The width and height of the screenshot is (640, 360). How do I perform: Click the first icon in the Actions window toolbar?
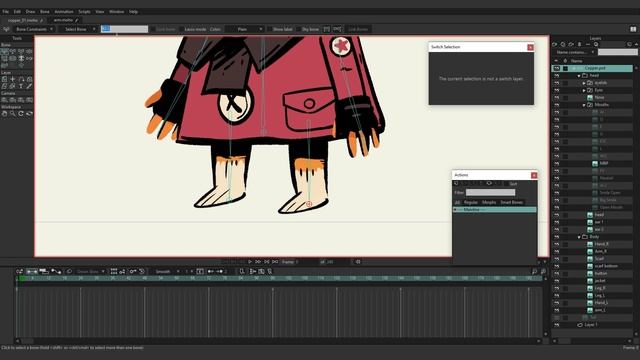pyautogui.click(x=456, y=184)
